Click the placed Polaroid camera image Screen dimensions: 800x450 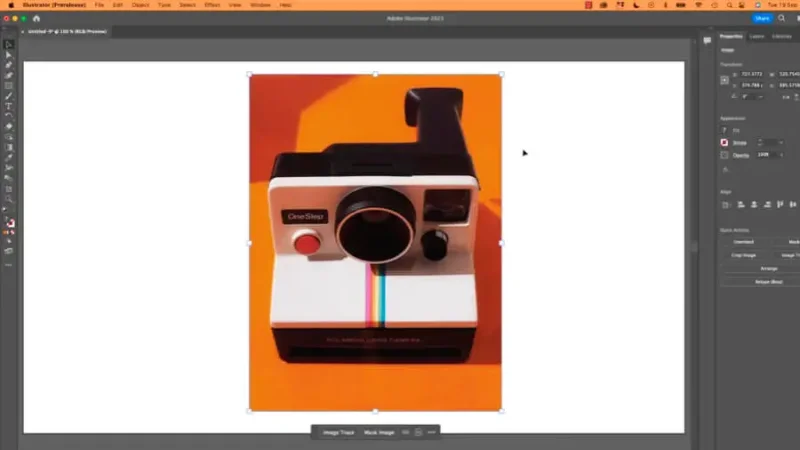coord(375,243)
